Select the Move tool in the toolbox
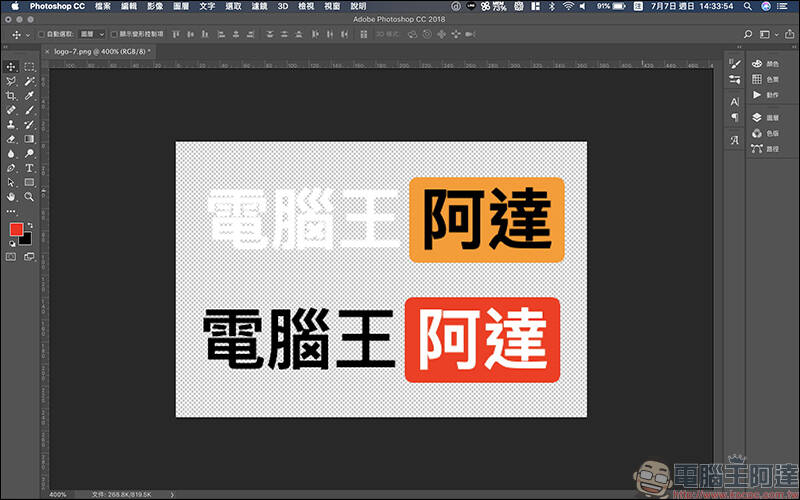Screen dimensions: 800x500 click(11, 67)
